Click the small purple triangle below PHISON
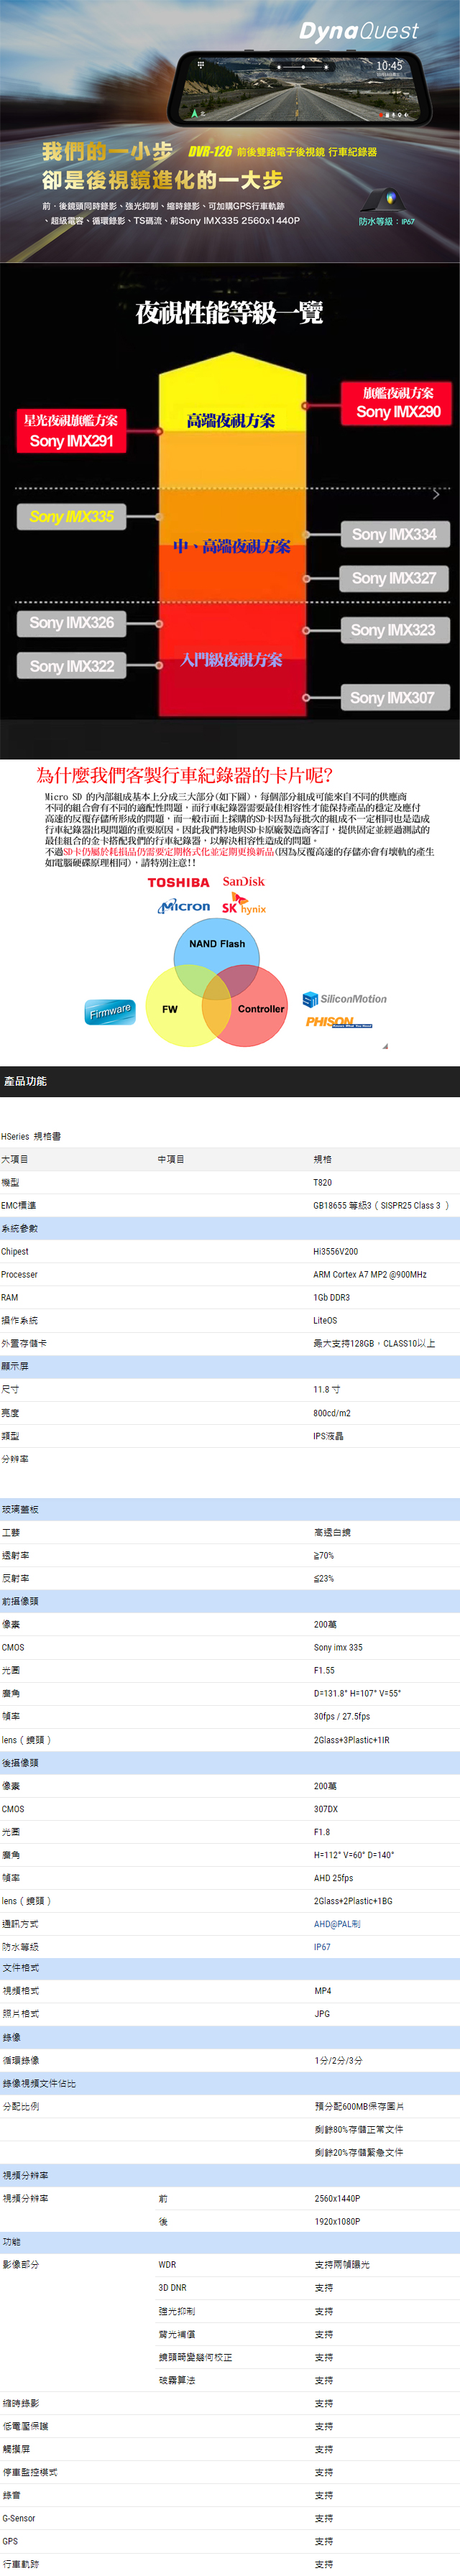The width and height of the screenshot is (460, 2576). tap(385, 1046)
